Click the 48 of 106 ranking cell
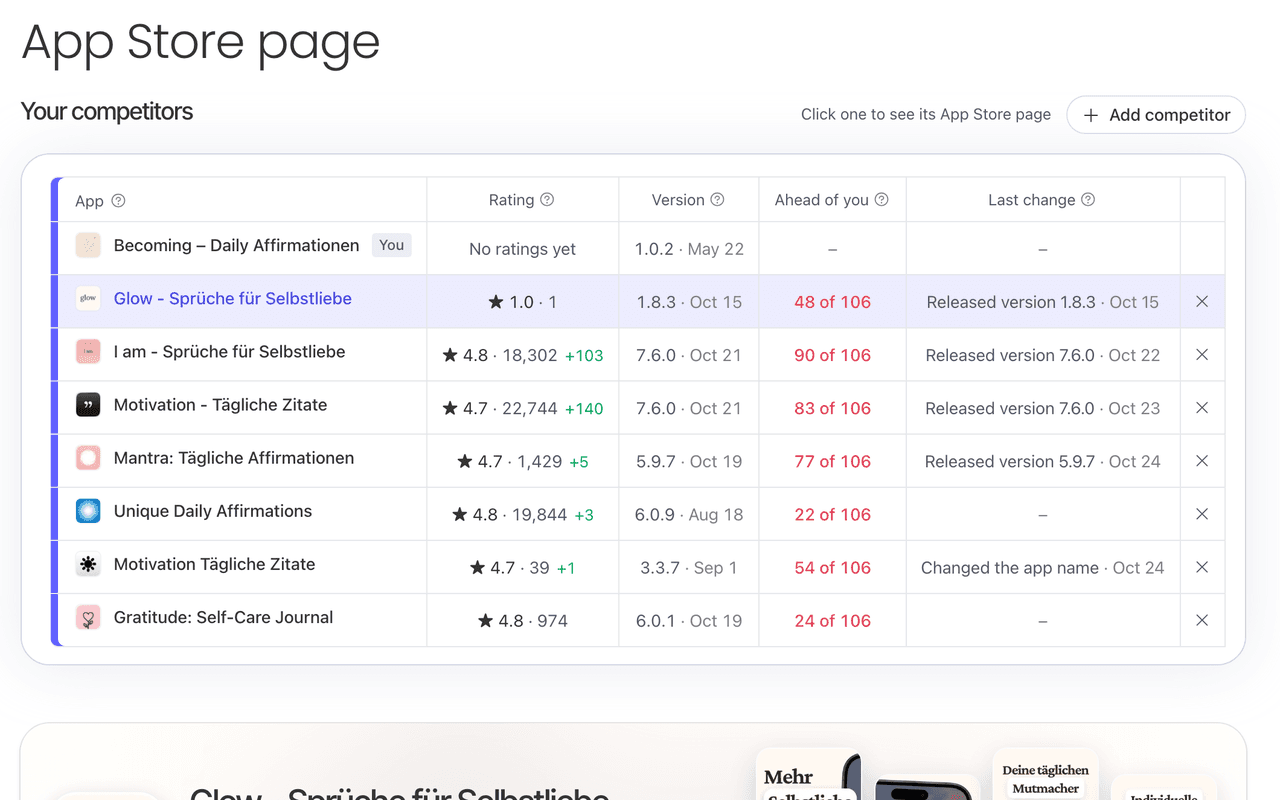1280x800 pixels. point(832,302)
